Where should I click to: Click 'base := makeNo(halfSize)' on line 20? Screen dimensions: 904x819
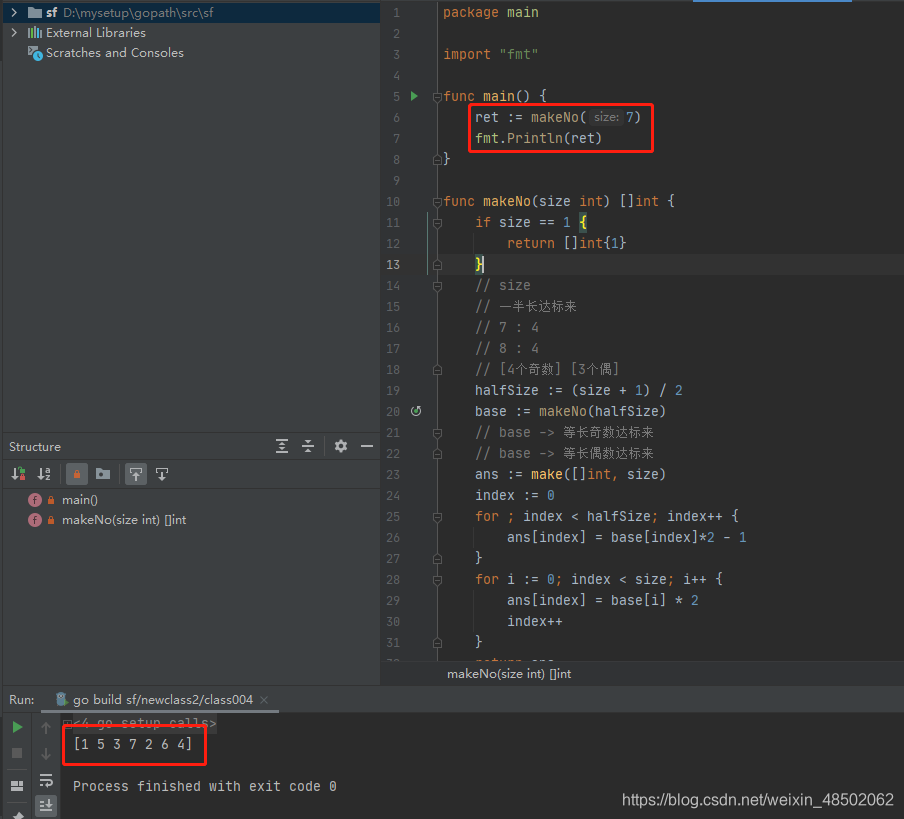point(570,412)
